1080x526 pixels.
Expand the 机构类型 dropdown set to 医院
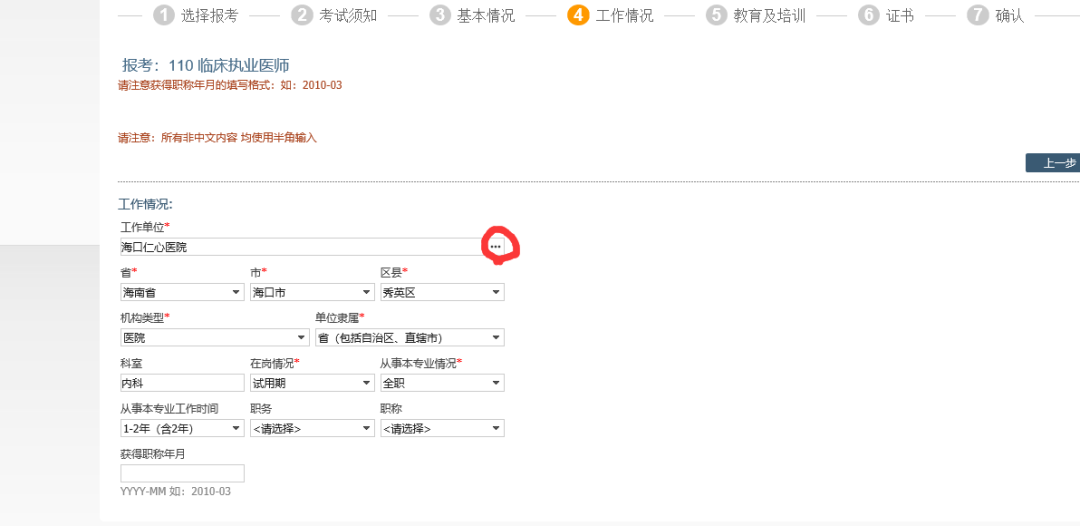point(214,338)
